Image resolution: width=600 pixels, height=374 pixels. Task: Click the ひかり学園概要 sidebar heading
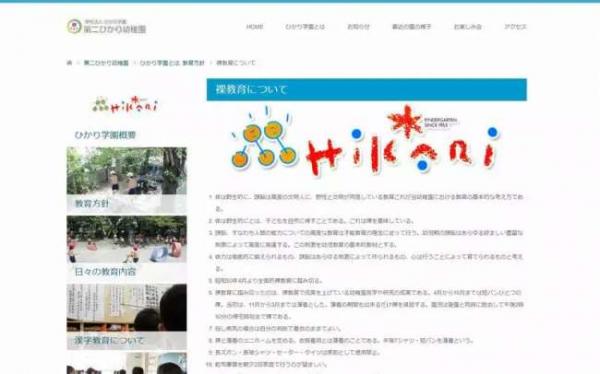pyautogui.click(x=105, y=135)
